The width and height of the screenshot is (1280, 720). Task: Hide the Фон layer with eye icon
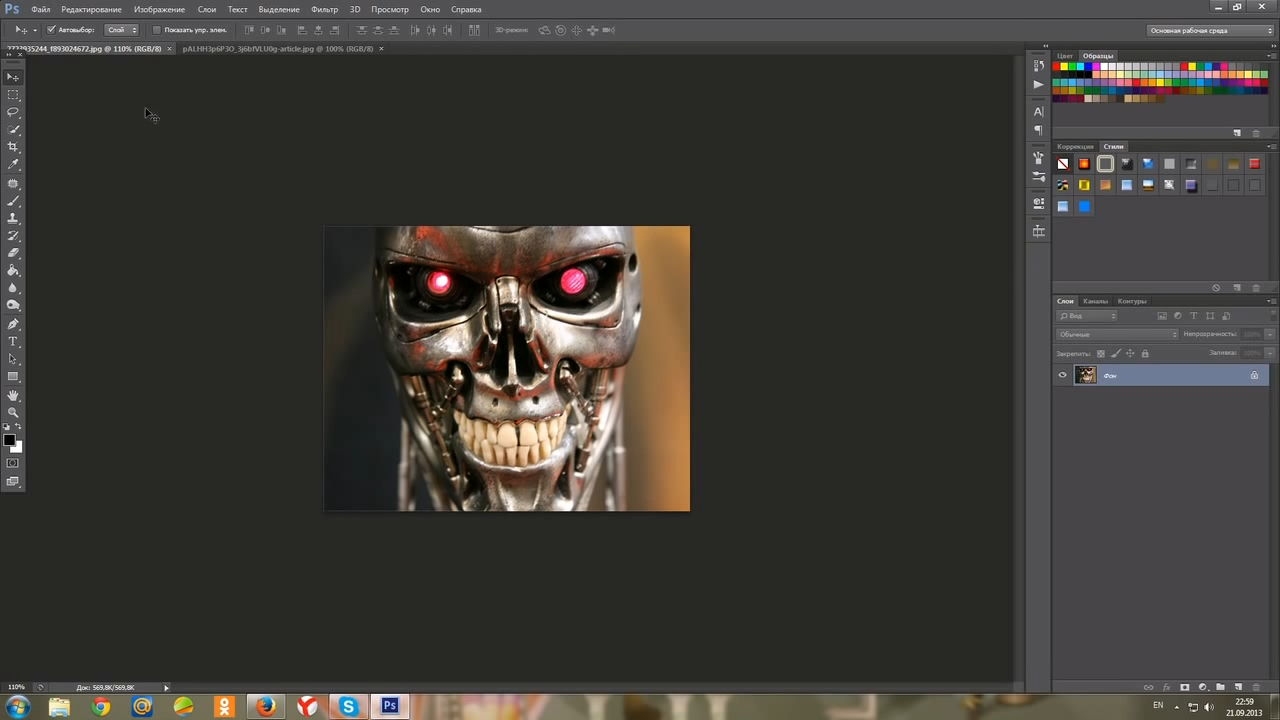coord(1062,375)
